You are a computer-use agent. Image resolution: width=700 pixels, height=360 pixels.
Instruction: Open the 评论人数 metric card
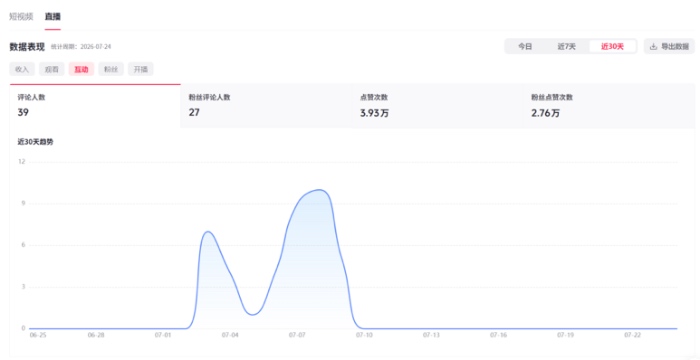95,106
